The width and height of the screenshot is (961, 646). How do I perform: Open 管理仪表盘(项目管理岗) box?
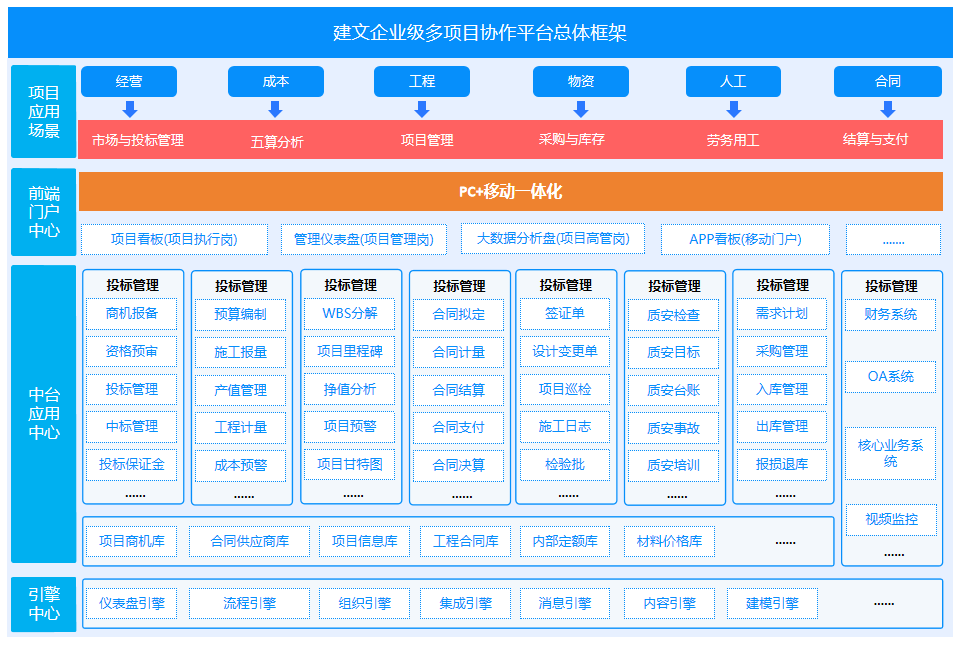point(363,239)
